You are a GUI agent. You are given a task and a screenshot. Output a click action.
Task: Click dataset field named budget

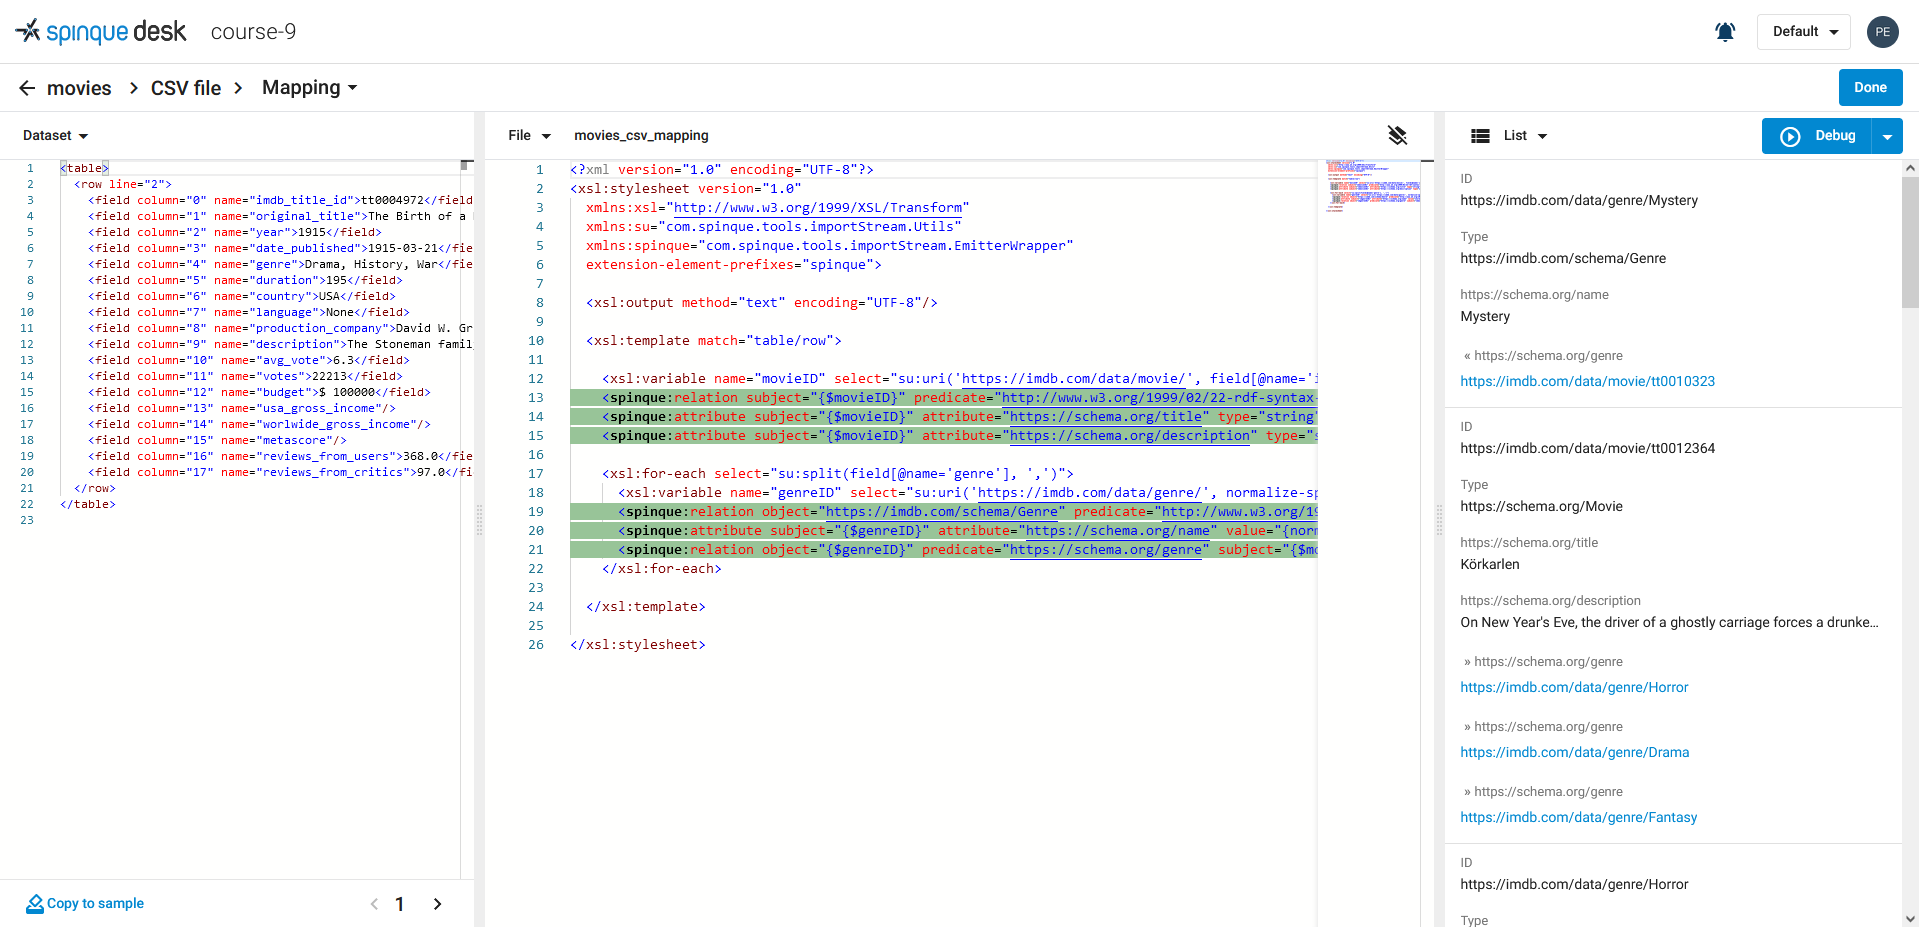tap(259, 392)
